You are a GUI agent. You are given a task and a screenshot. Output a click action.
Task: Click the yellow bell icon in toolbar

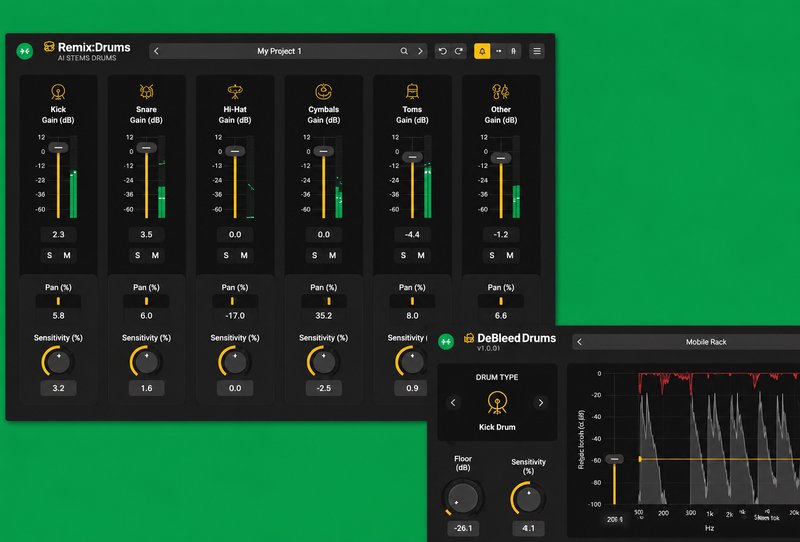(482, 51)
